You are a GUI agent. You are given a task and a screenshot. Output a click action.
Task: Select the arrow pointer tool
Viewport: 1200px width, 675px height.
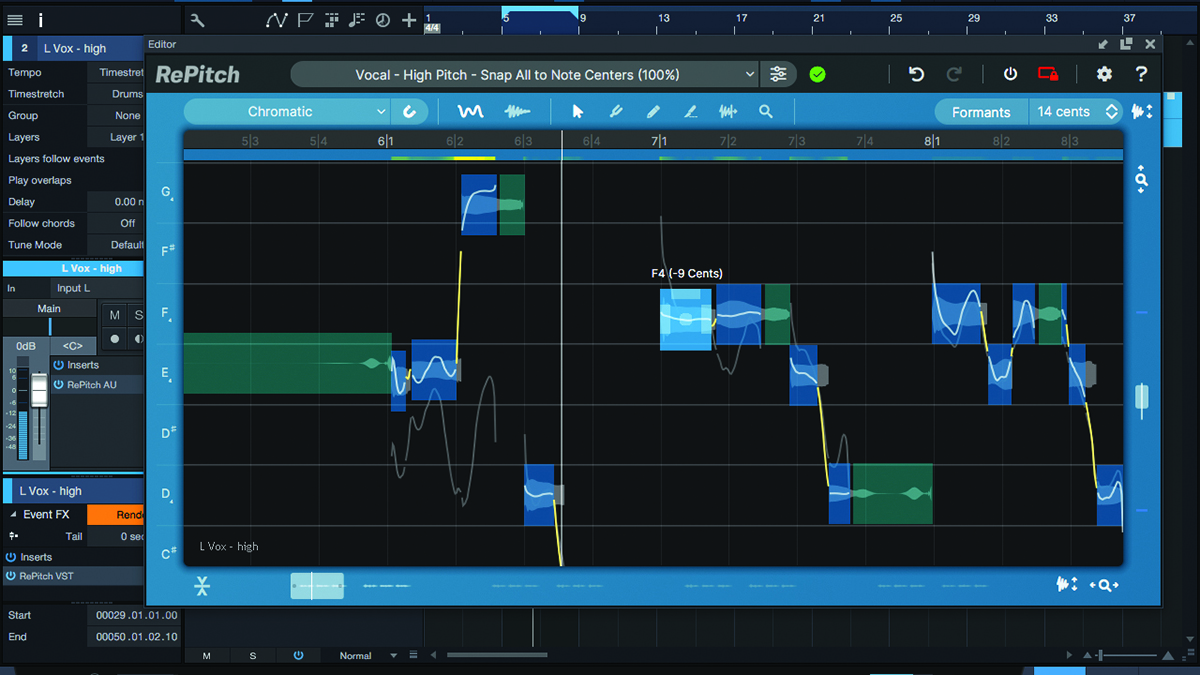[x=578, y=112]
